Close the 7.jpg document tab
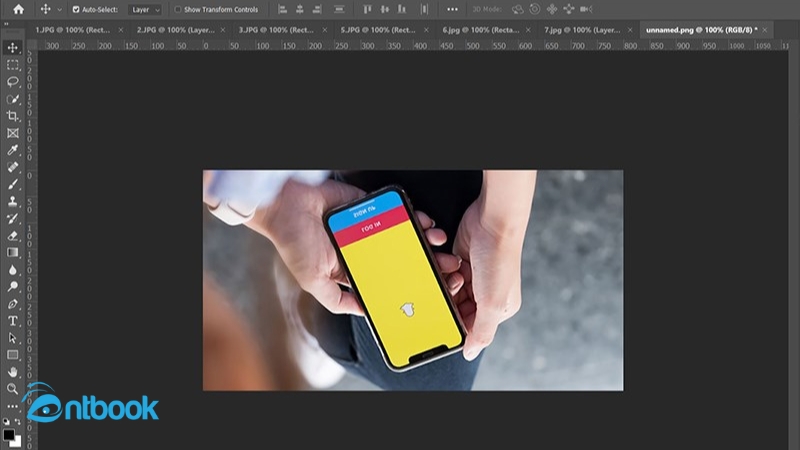Viewport: 800px width, 450px height. pyautogui.click(x=630, y=30)
